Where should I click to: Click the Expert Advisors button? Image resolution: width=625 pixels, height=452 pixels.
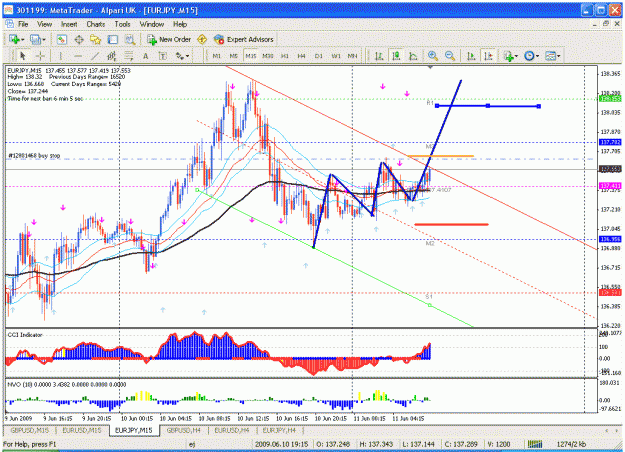244,39
